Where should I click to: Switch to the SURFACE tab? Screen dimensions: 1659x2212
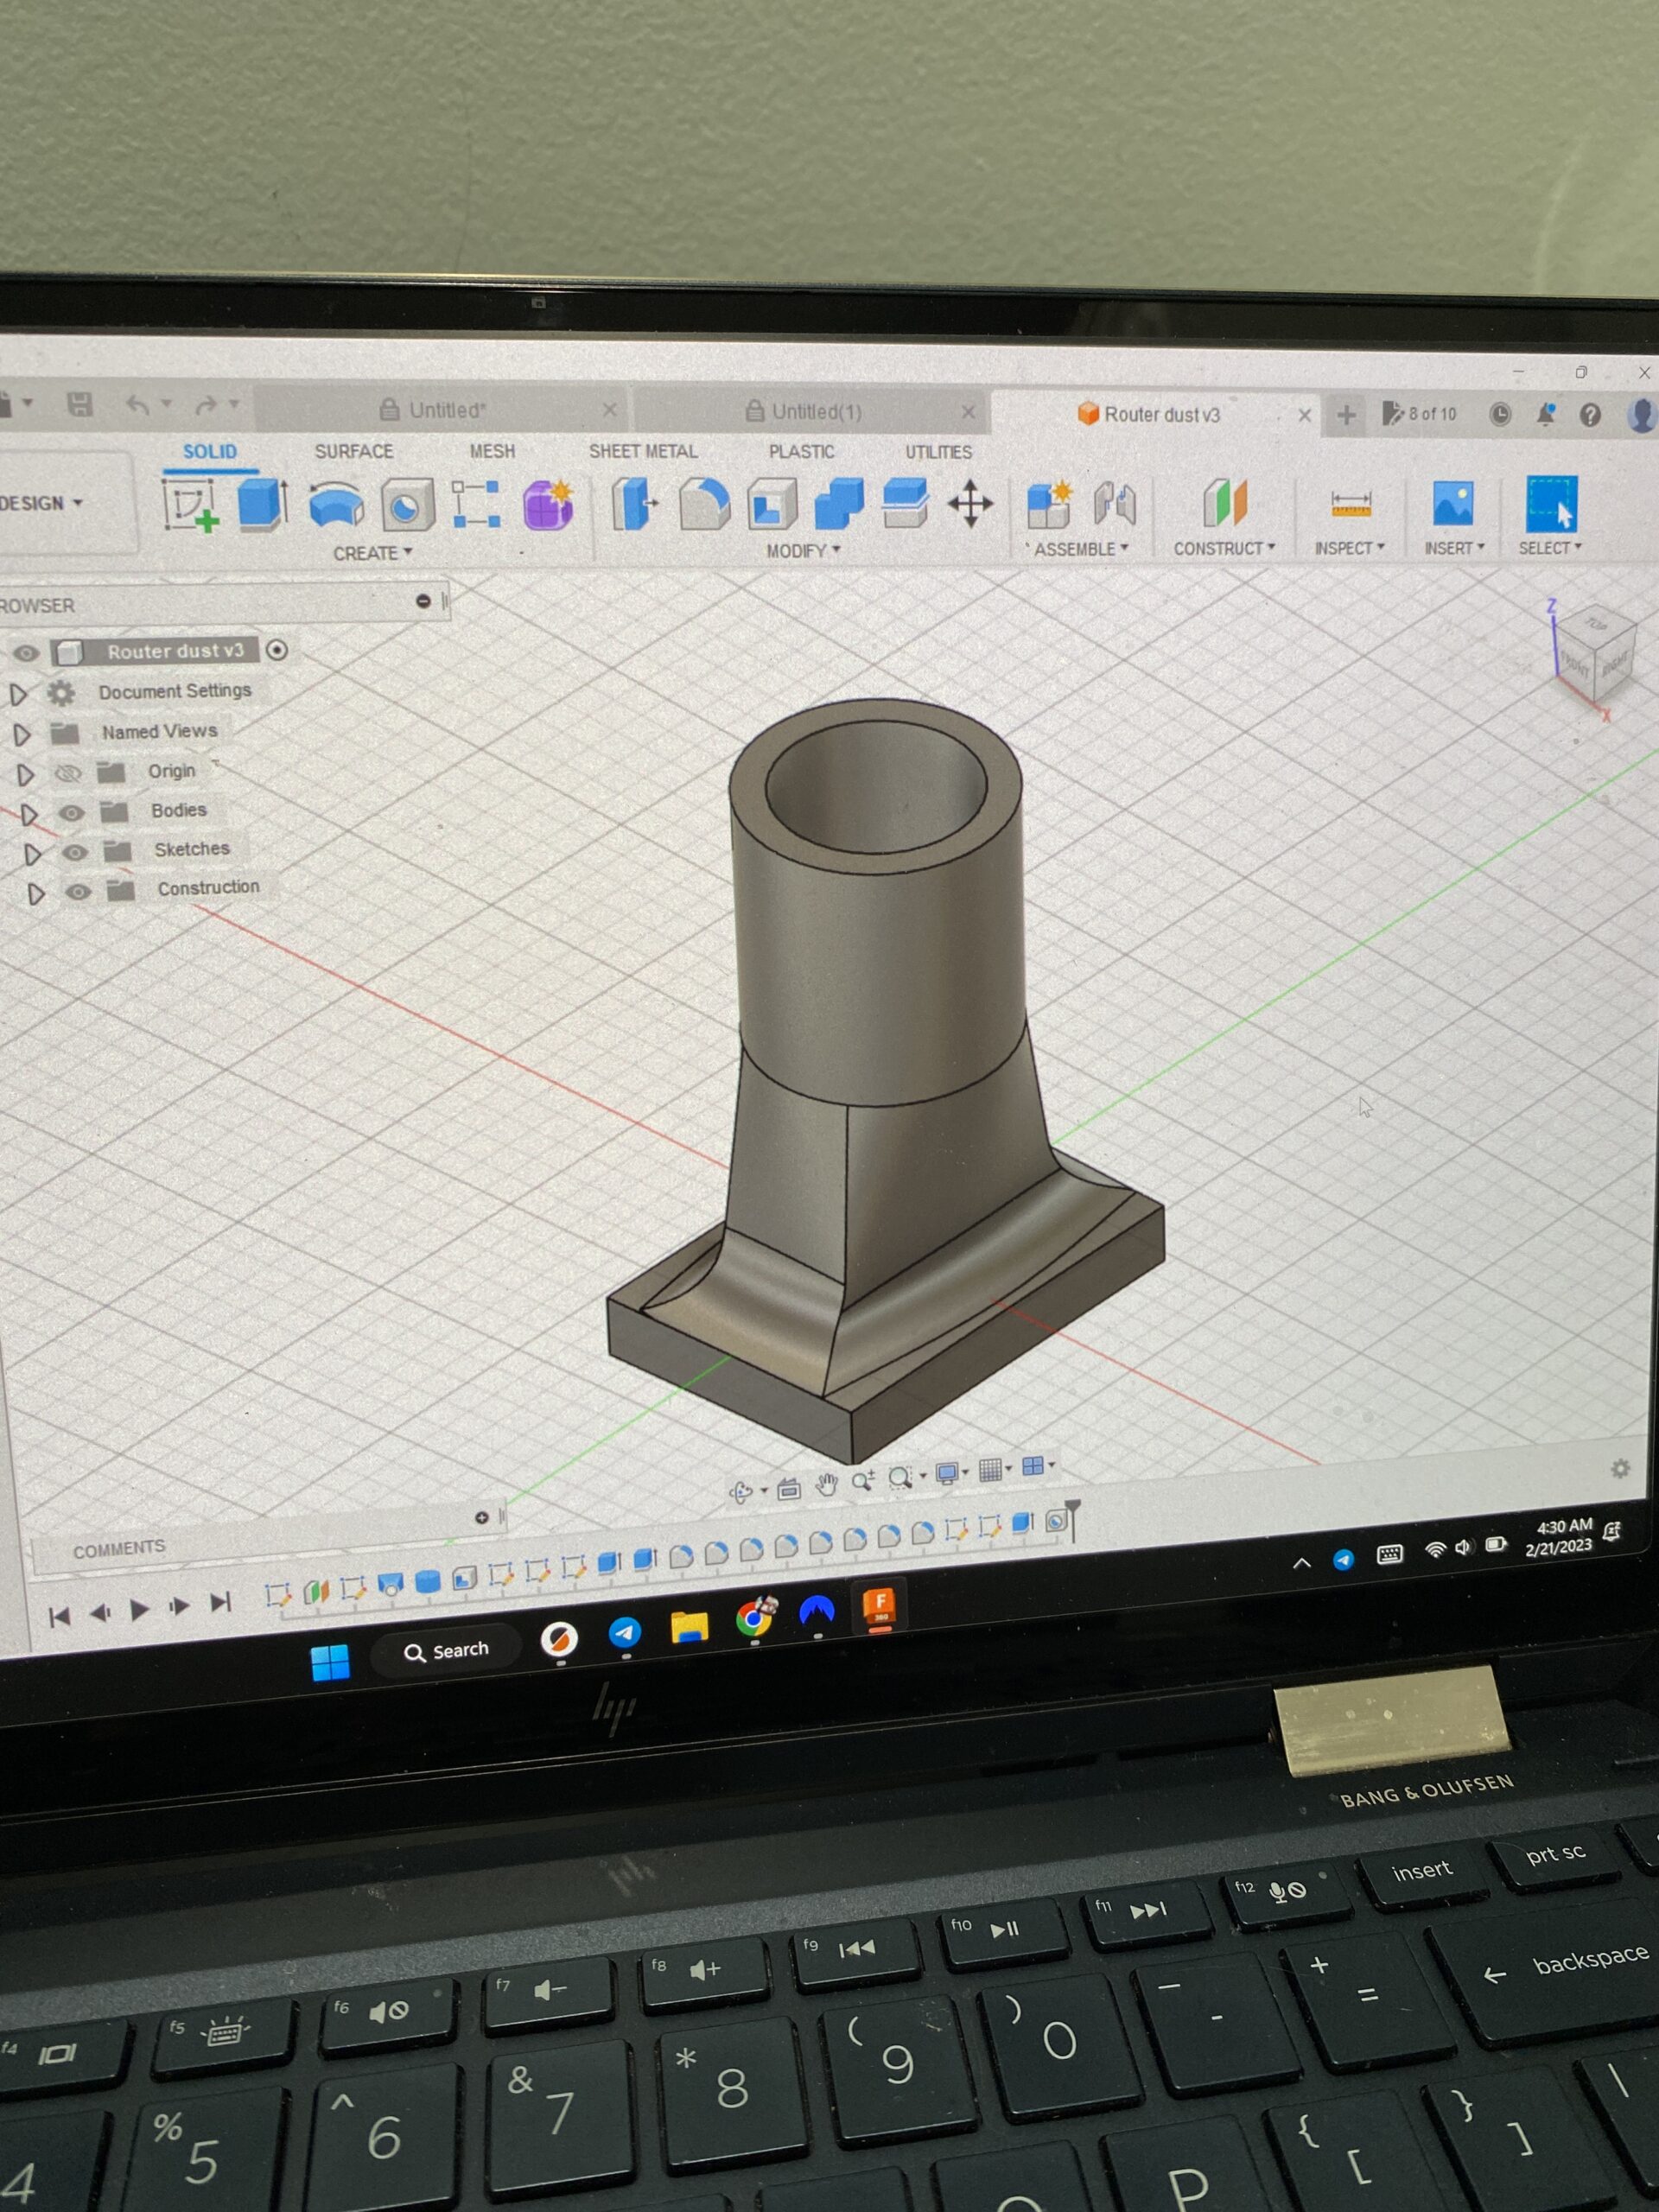(354, 451)
